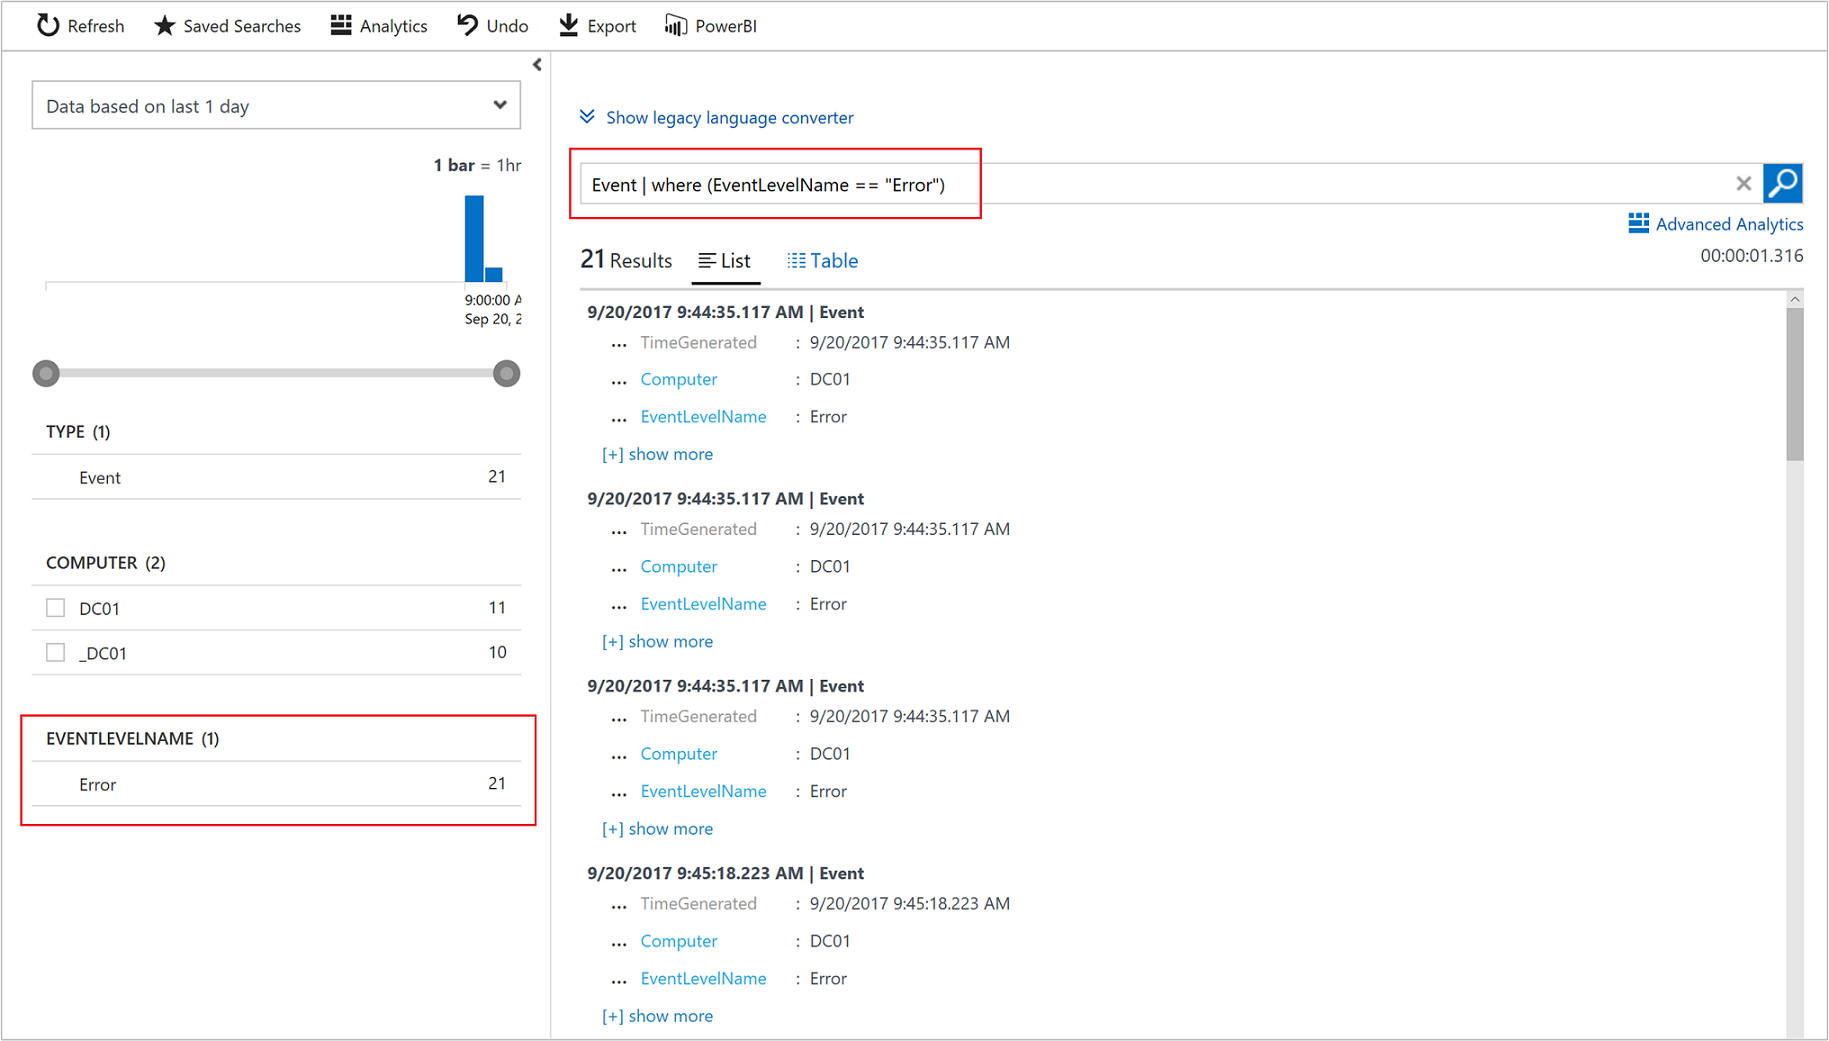
Task: Clear the search query with X icon
Action: click(1744, 183)
